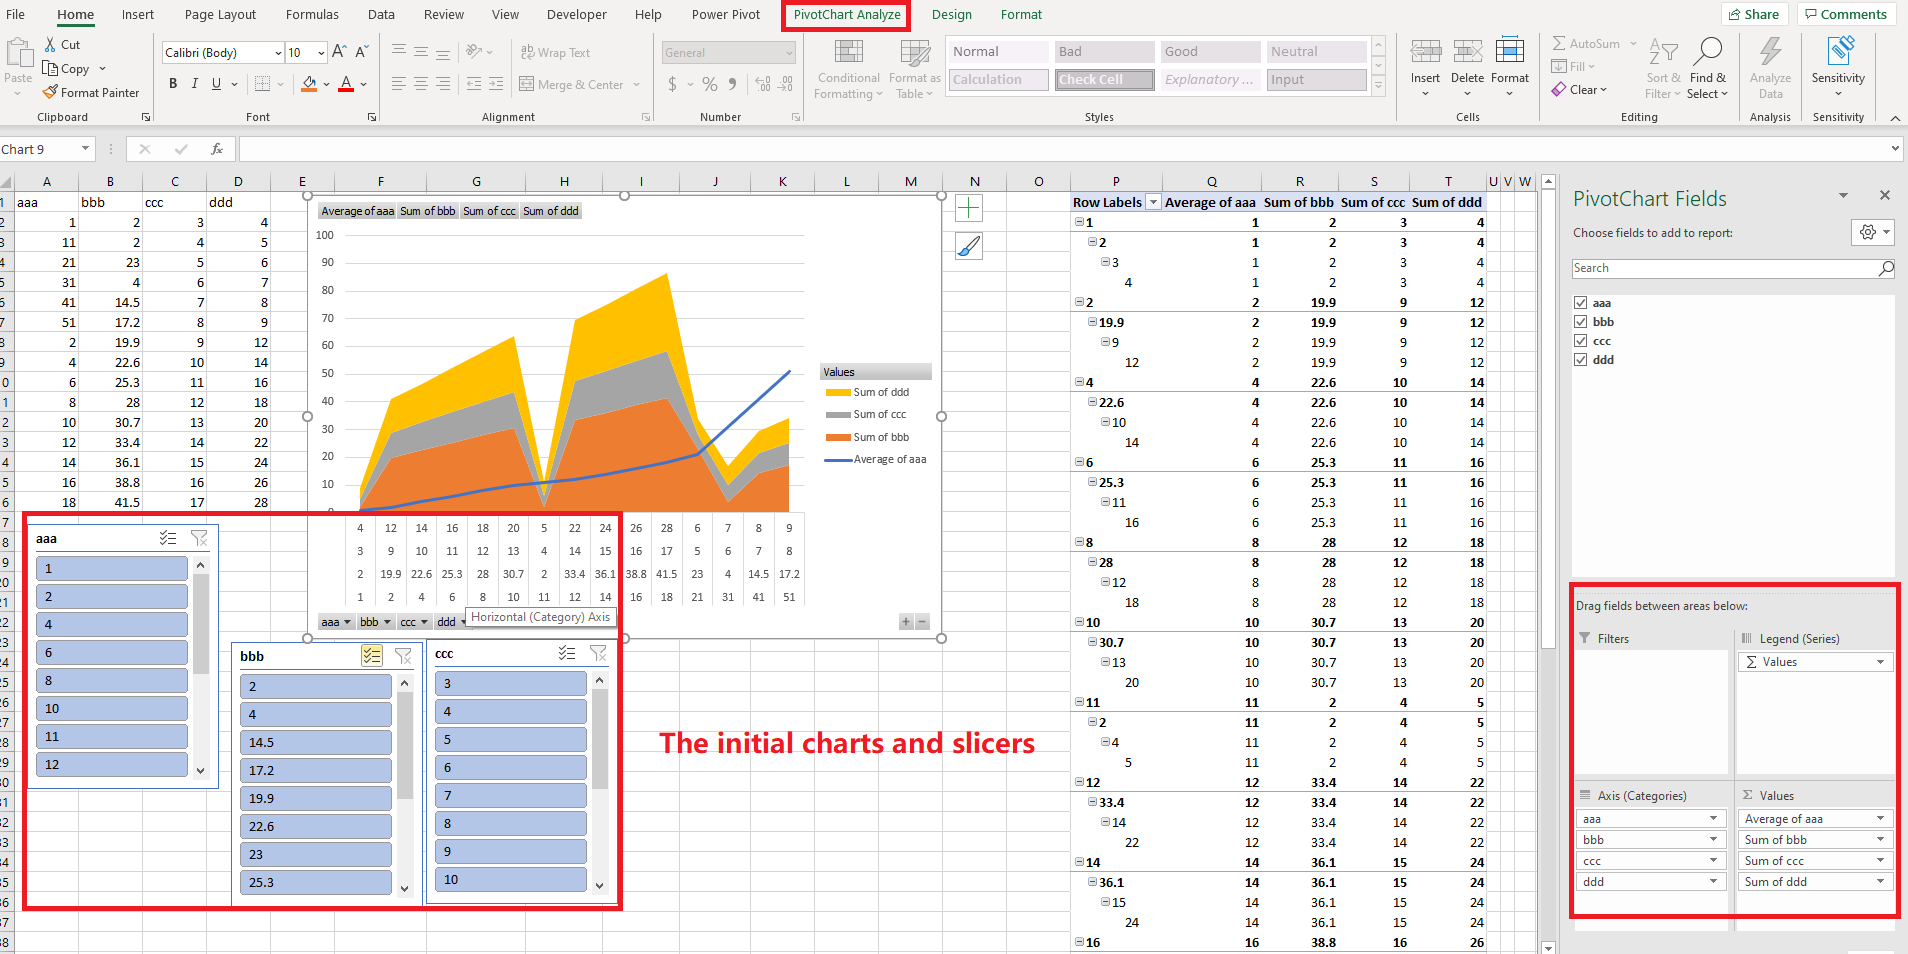The height and width of the screenshot is (954, 1908).
Task: Switch to the Design tab
Action: [x=951, y=15]
